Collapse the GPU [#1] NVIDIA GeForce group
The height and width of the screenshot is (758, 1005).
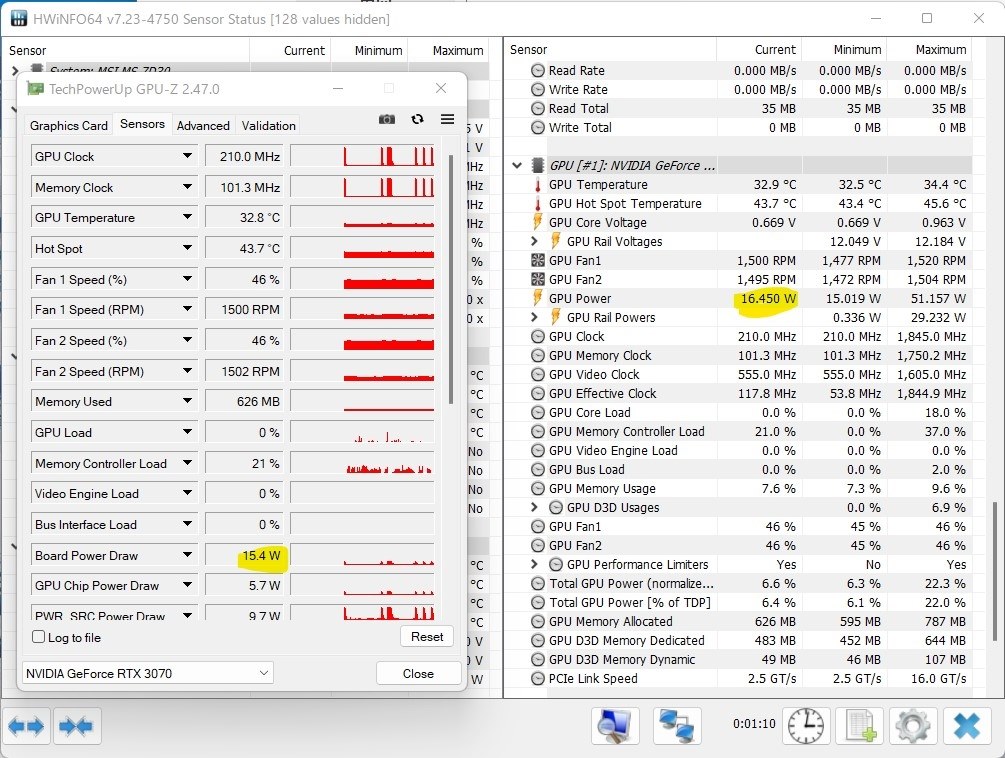[x=517, y=165]
